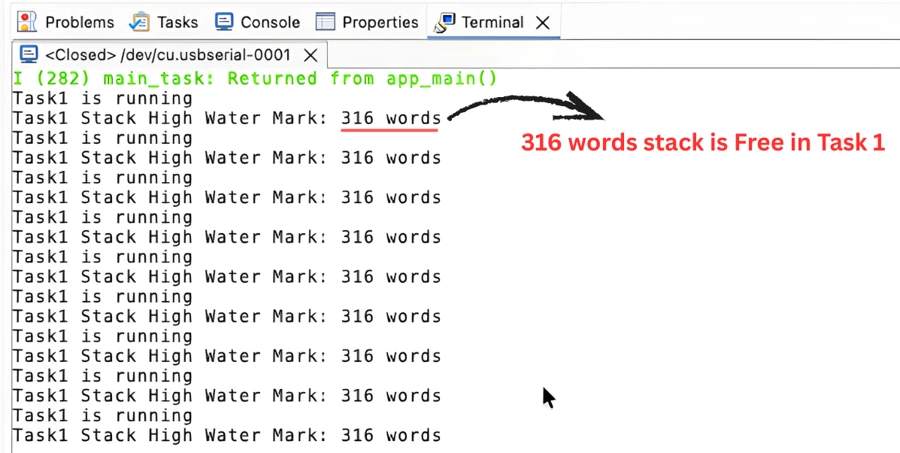The image size is (900, 453).
Task: Switch to the Problems tab
Action: point(79,21)
